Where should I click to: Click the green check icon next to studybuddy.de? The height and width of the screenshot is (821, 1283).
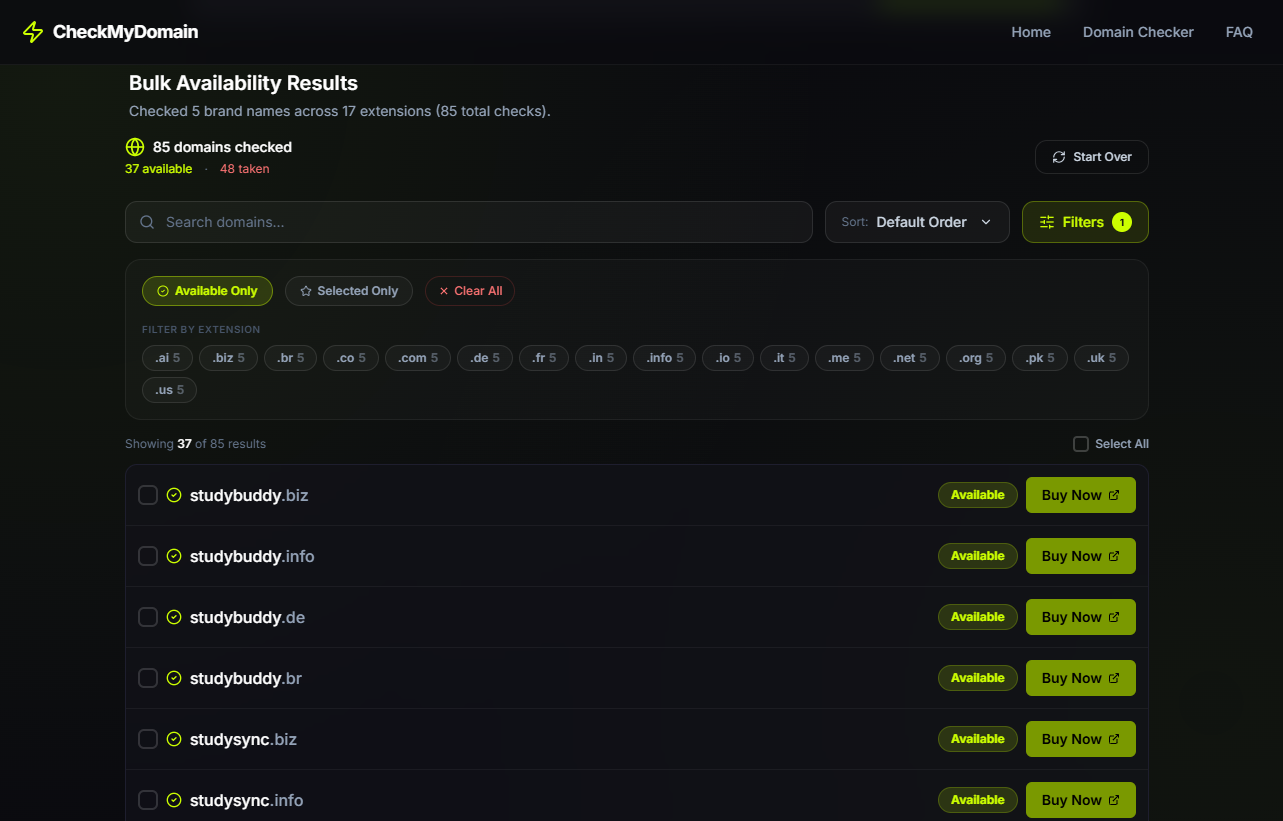click(174, 617)
